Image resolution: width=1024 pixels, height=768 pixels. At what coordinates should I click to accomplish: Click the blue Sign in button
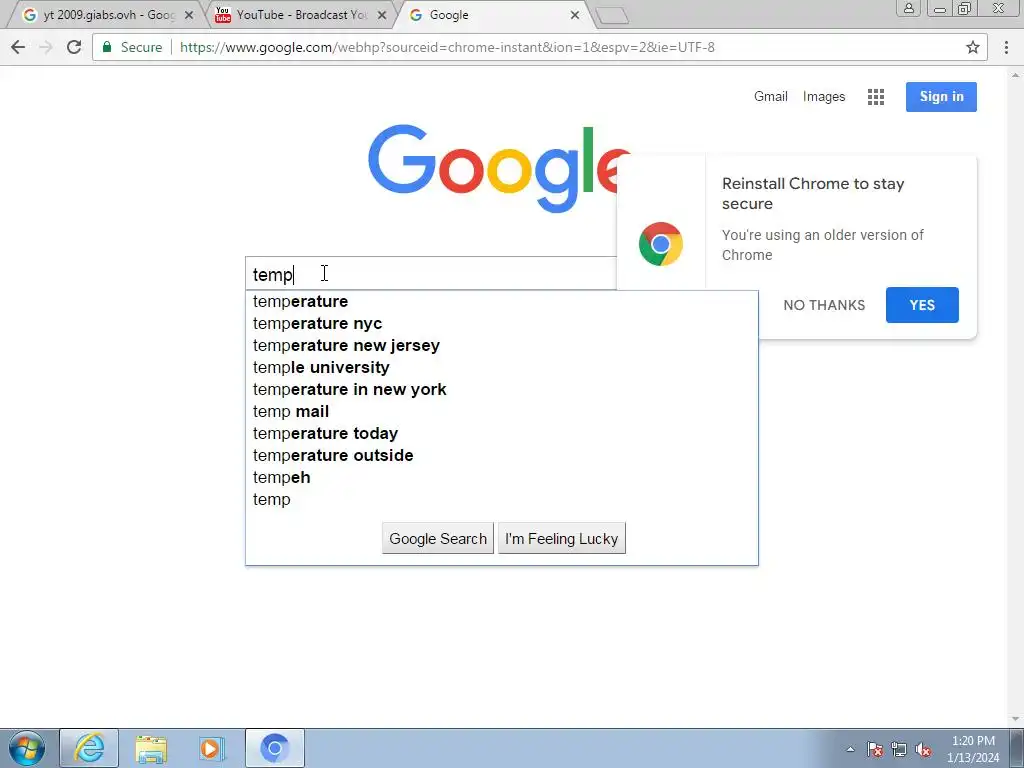941,97
